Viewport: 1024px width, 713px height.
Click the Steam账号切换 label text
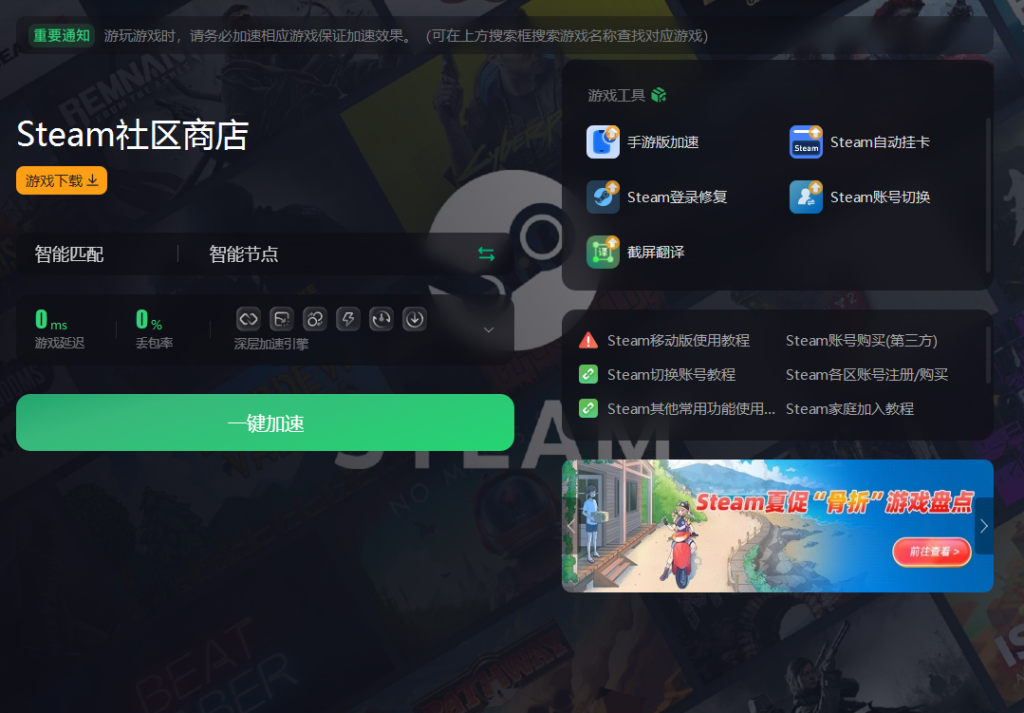[x=880, y=197]
